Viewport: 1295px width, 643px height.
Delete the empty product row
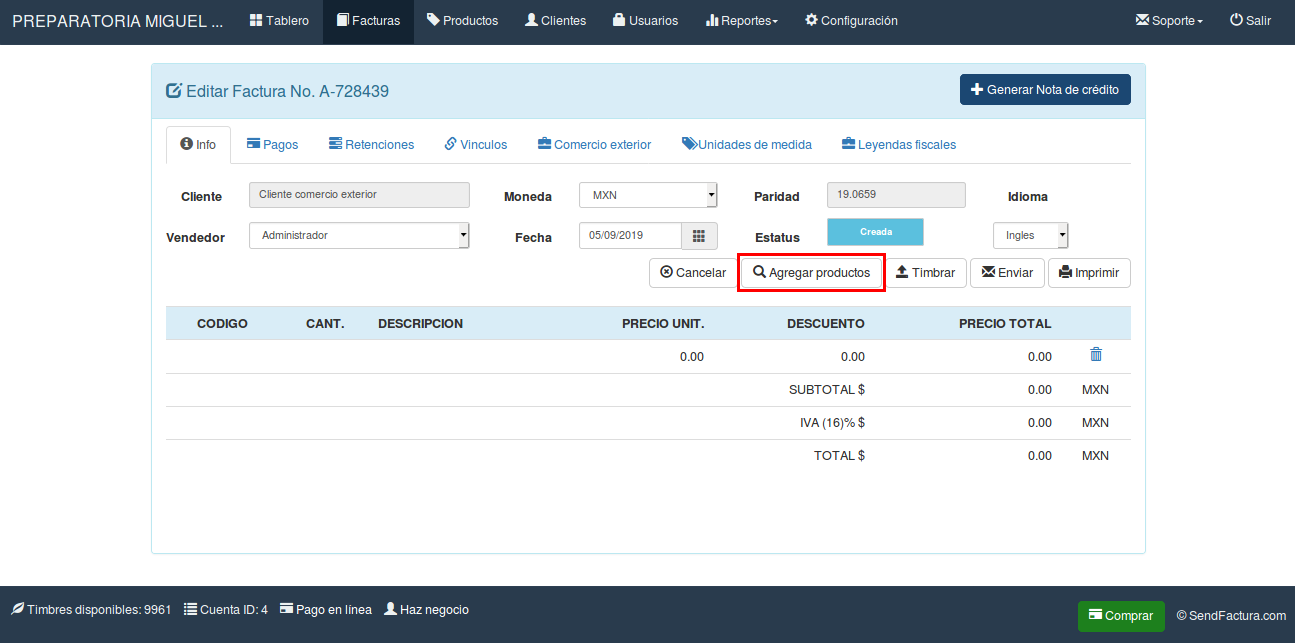[x=1096, y=355]
